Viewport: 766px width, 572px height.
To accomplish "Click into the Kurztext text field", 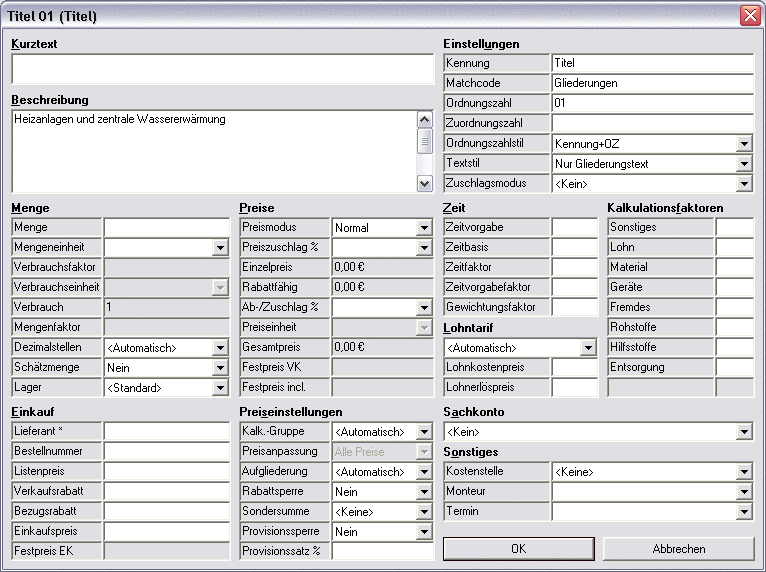I will point(223,69).
